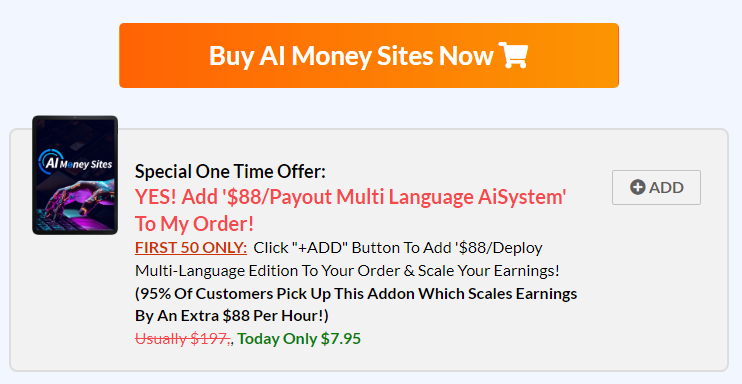Click the ADD button for the offer

(x=656, y=188)
